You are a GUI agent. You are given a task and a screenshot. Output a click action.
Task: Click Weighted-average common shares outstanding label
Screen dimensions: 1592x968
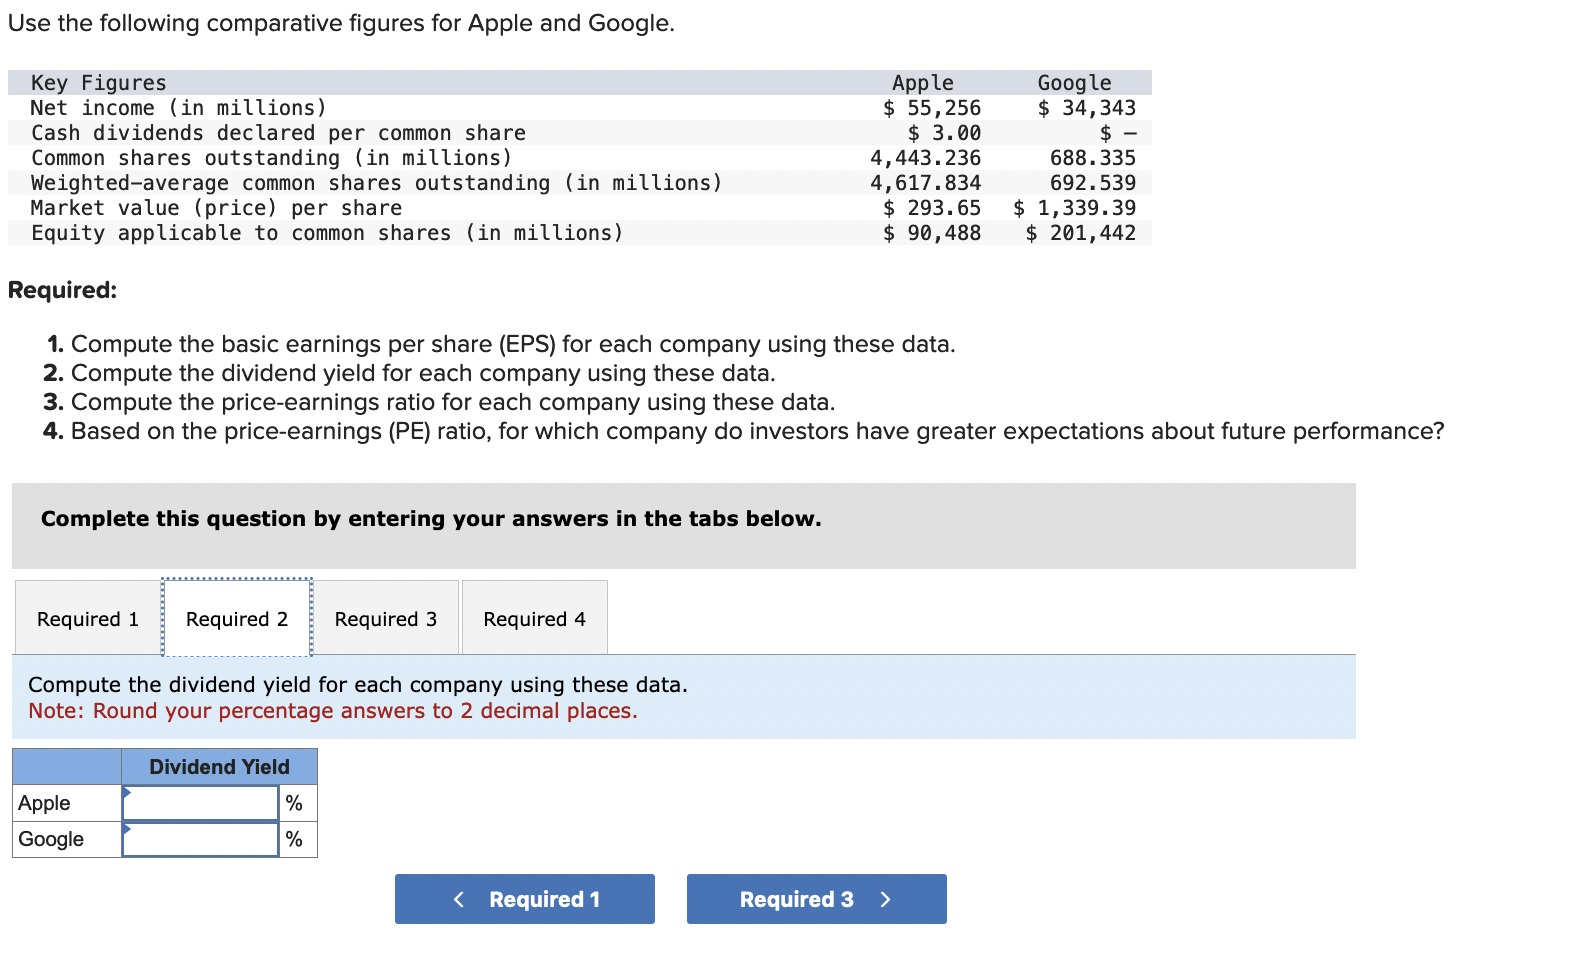(x=377, y=183)
